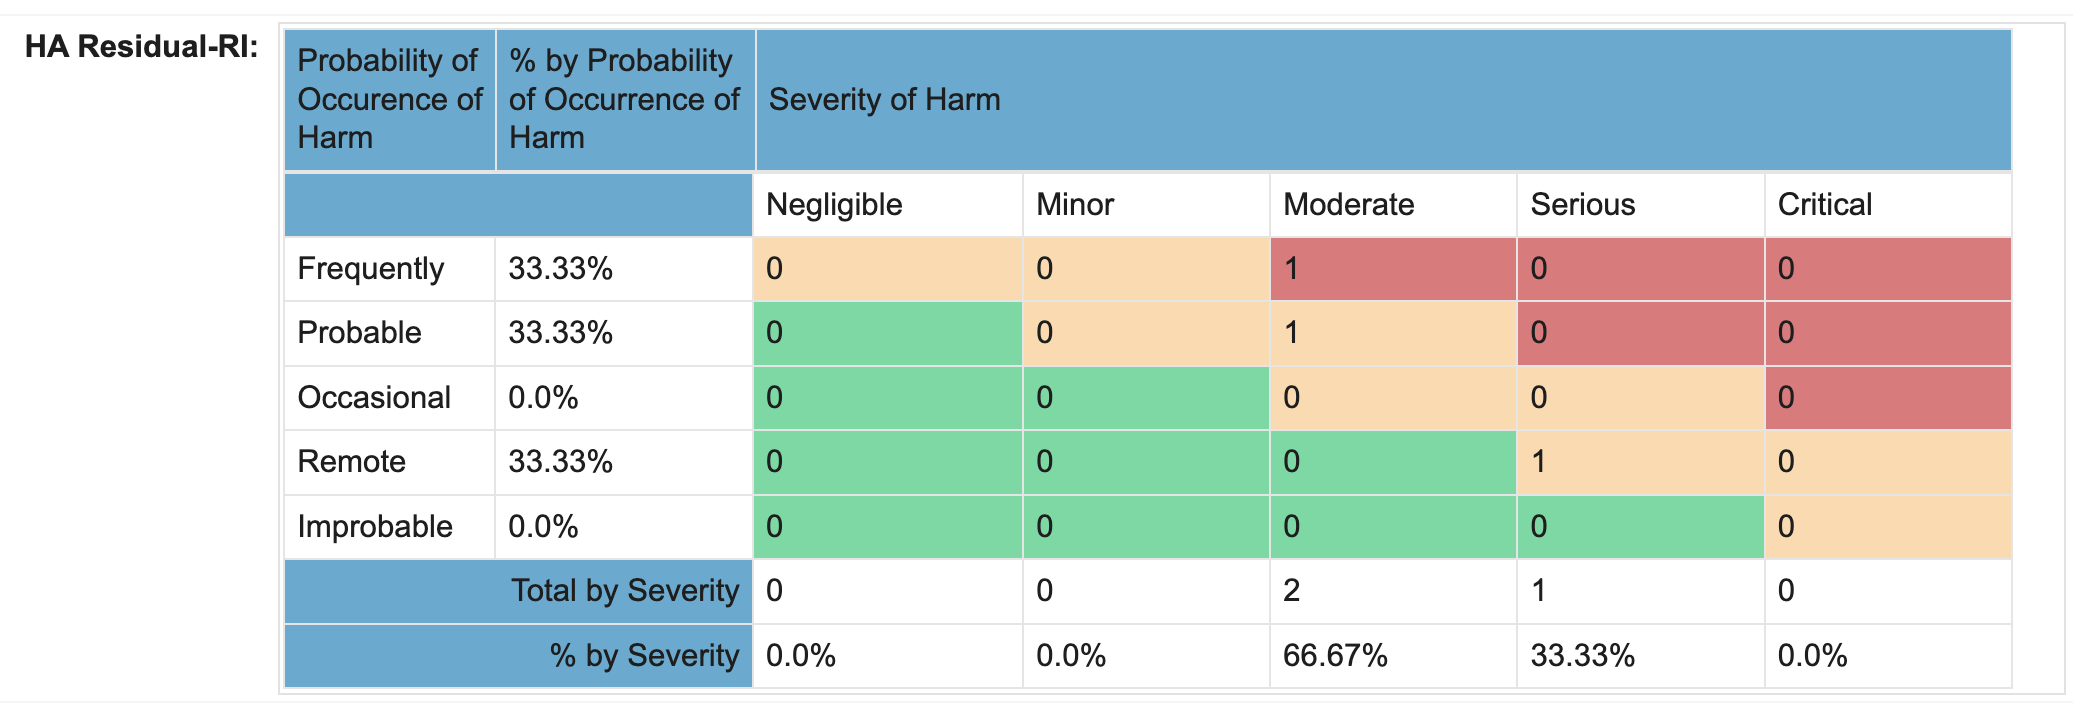Click Probability of Occurence of Harm header

coord(389,100)
